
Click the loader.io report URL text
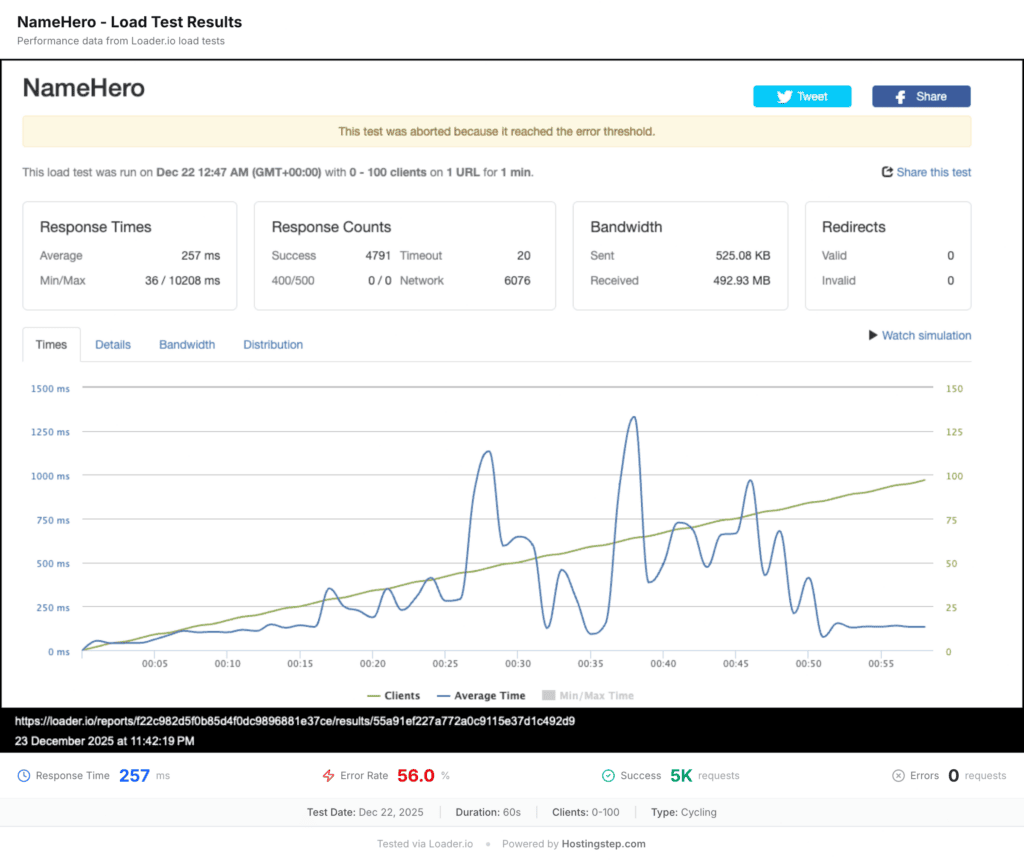coord(295,721)
